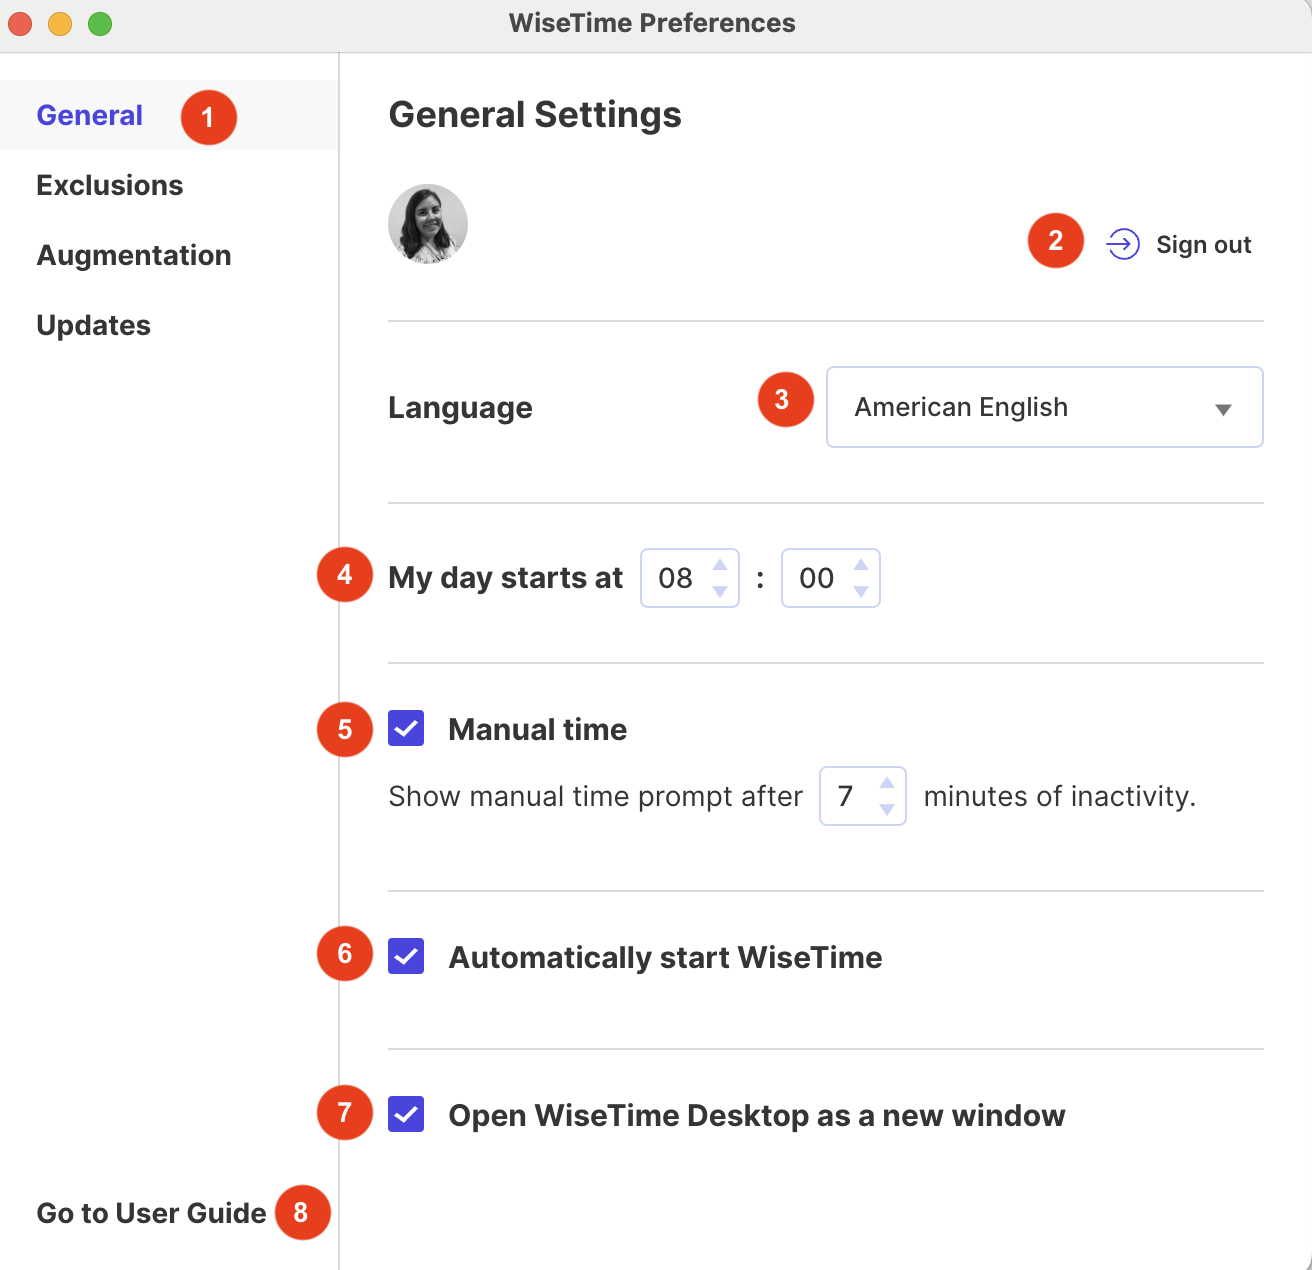Decrease inactivity minutes with down arrow
Screen dimensions: 1312x1270
pyautogui.click(x=887, y=810)
